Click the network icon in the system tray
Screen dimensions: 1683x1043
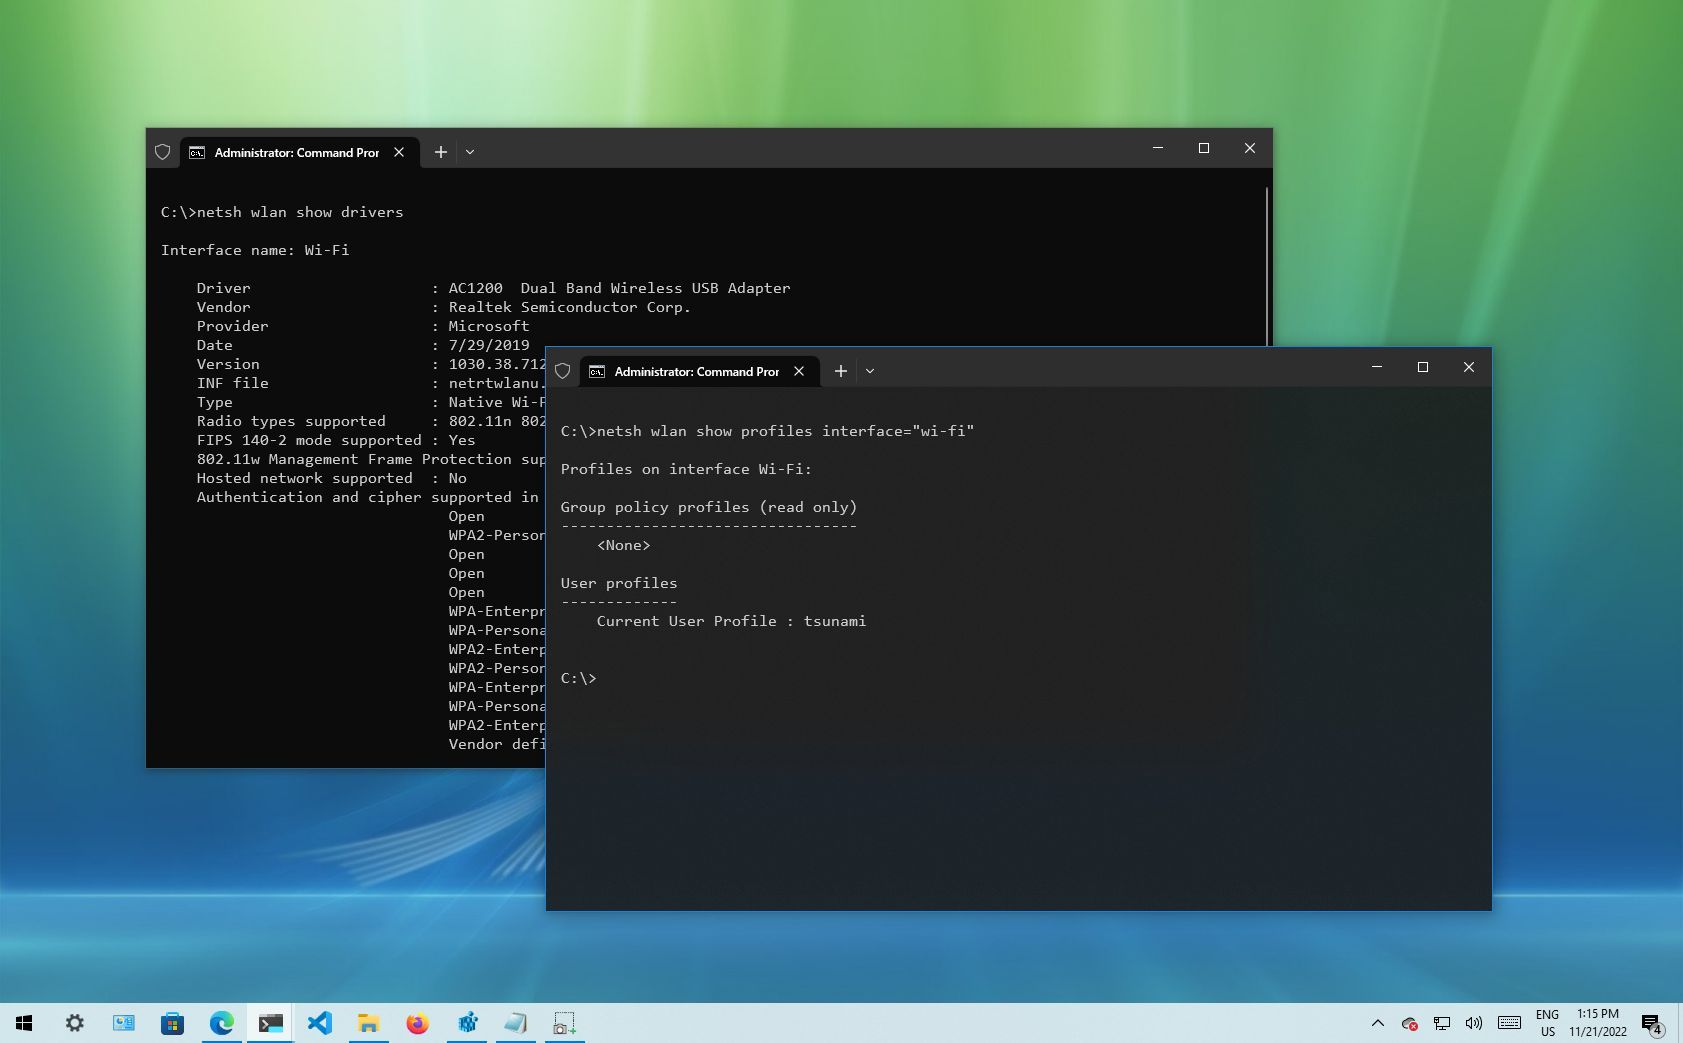click(1441, 1023)
